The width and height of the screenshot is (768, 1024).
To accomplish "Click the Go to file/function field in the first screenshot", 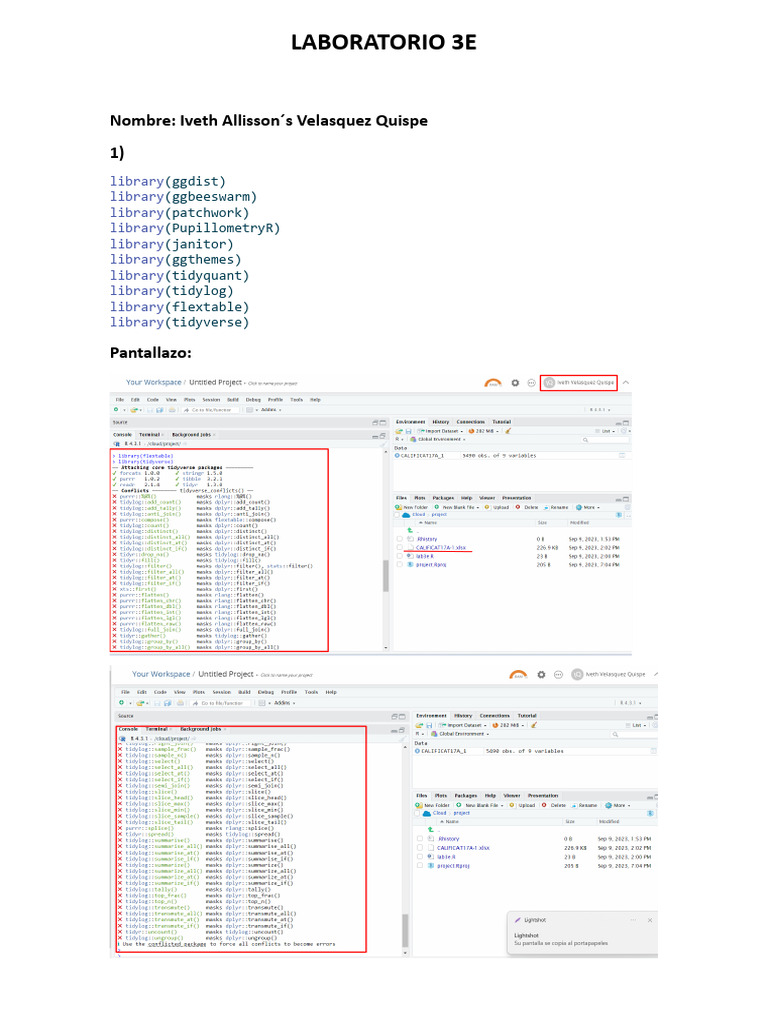I will [x=210, y=409].
